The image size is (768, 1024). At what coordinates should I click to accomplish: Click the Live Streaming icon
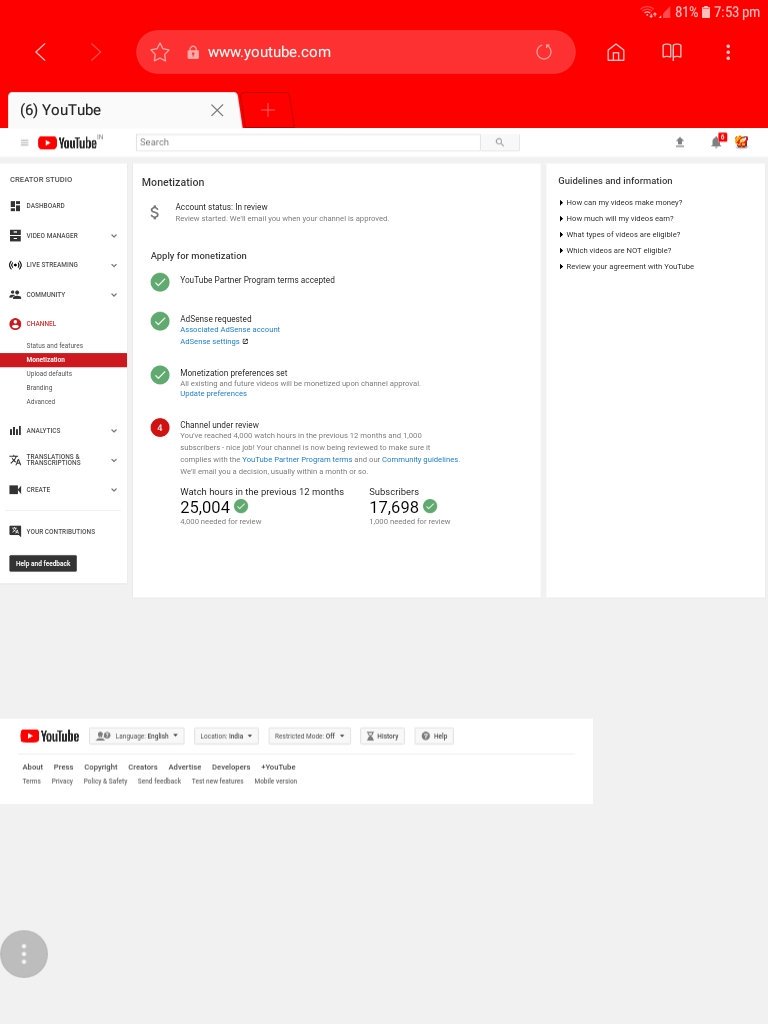click(15, 265)
